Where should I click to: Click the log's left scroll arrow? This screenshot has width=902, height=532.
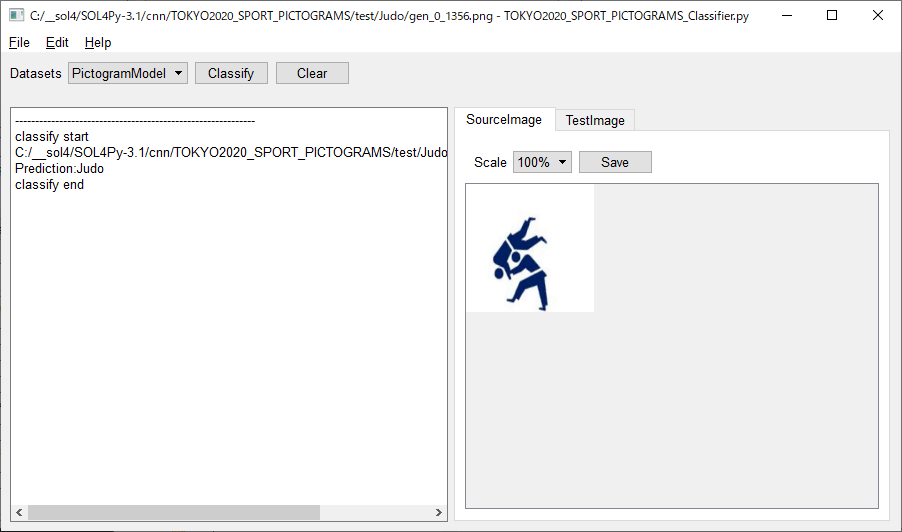click(x=19, y=512)
